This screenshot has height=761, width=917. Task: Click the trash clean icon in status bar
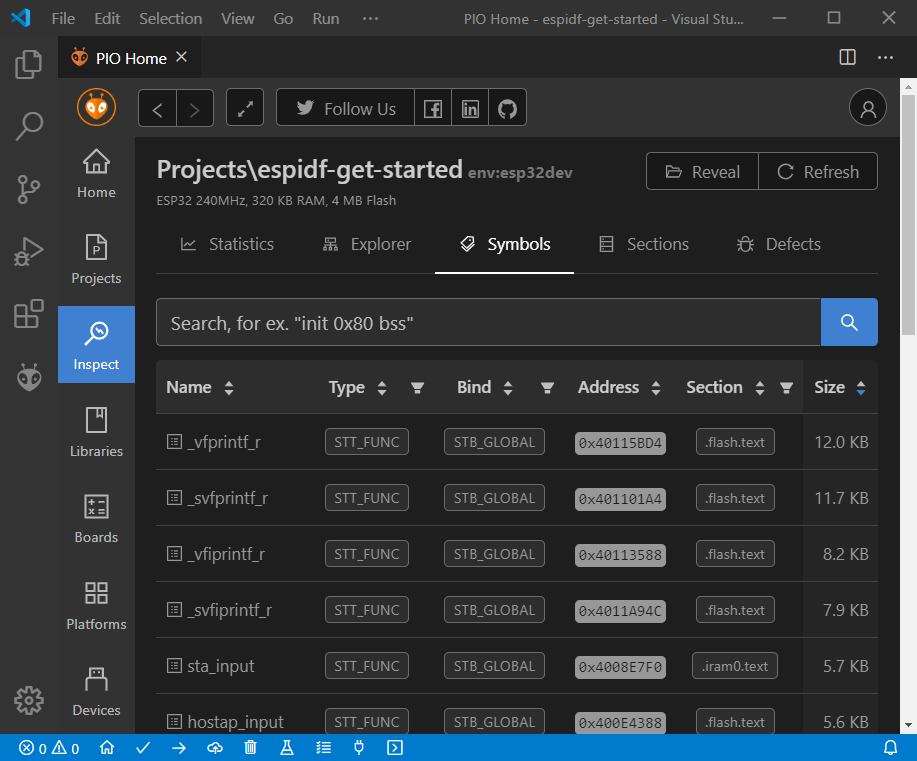click(250, 748)
